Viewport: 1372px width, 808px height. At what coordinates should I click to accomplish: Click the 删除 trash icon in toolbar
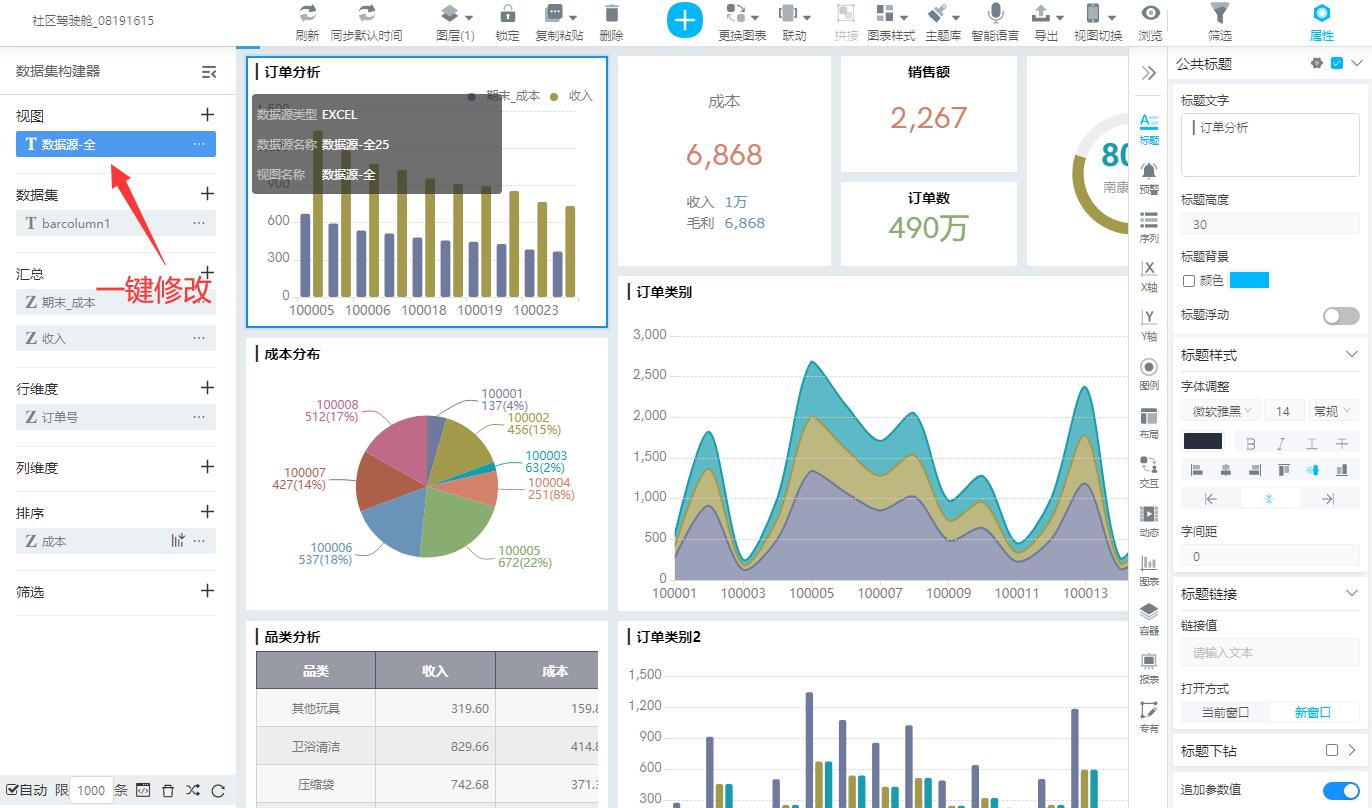pos(611,14)
